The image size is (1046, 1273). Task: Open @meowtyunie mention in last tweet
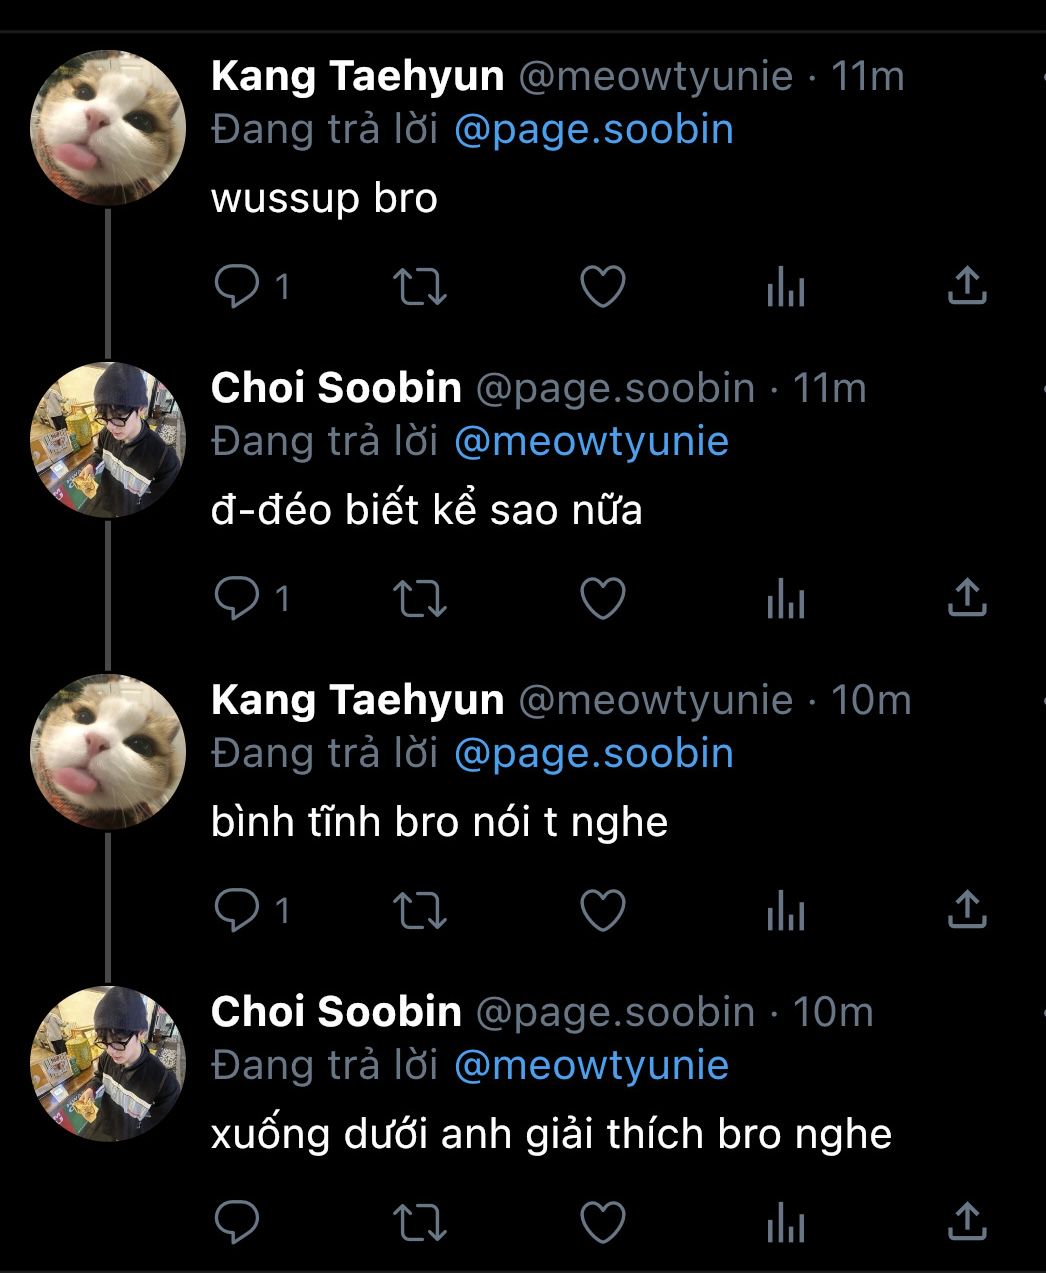(x=591, y=1065)
